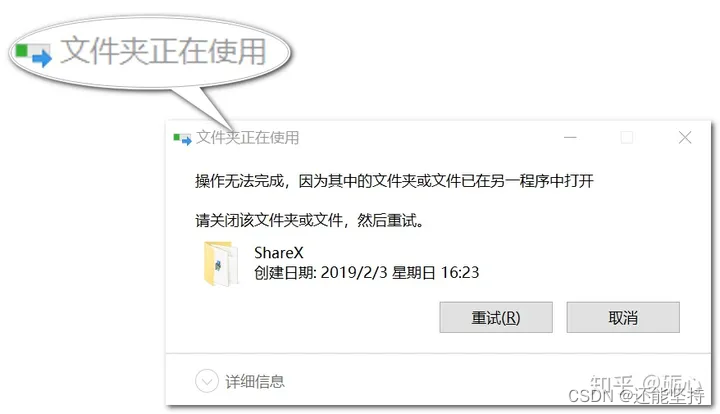Click the CSDN @还能坚持 watermark text
This screenshot has height=414, width=720.
click(x=636, y=396)
